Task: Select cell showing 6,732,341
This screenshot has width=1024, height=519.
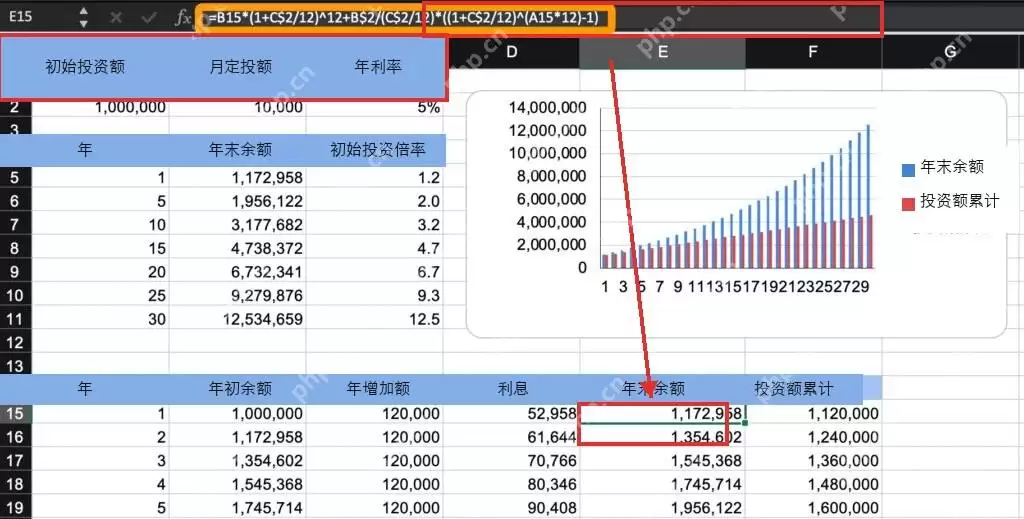Action: point(238,272)
